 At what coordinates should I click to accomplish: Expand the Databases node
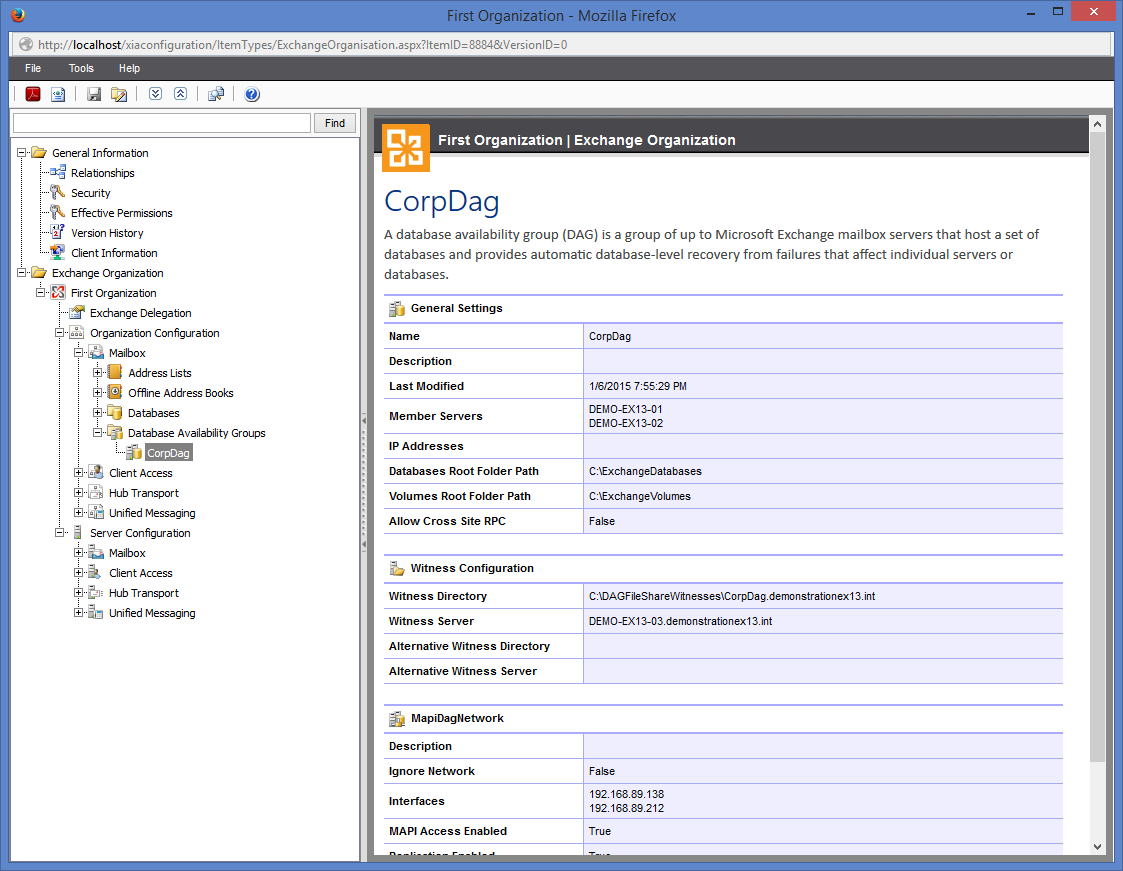pos(97,413)
